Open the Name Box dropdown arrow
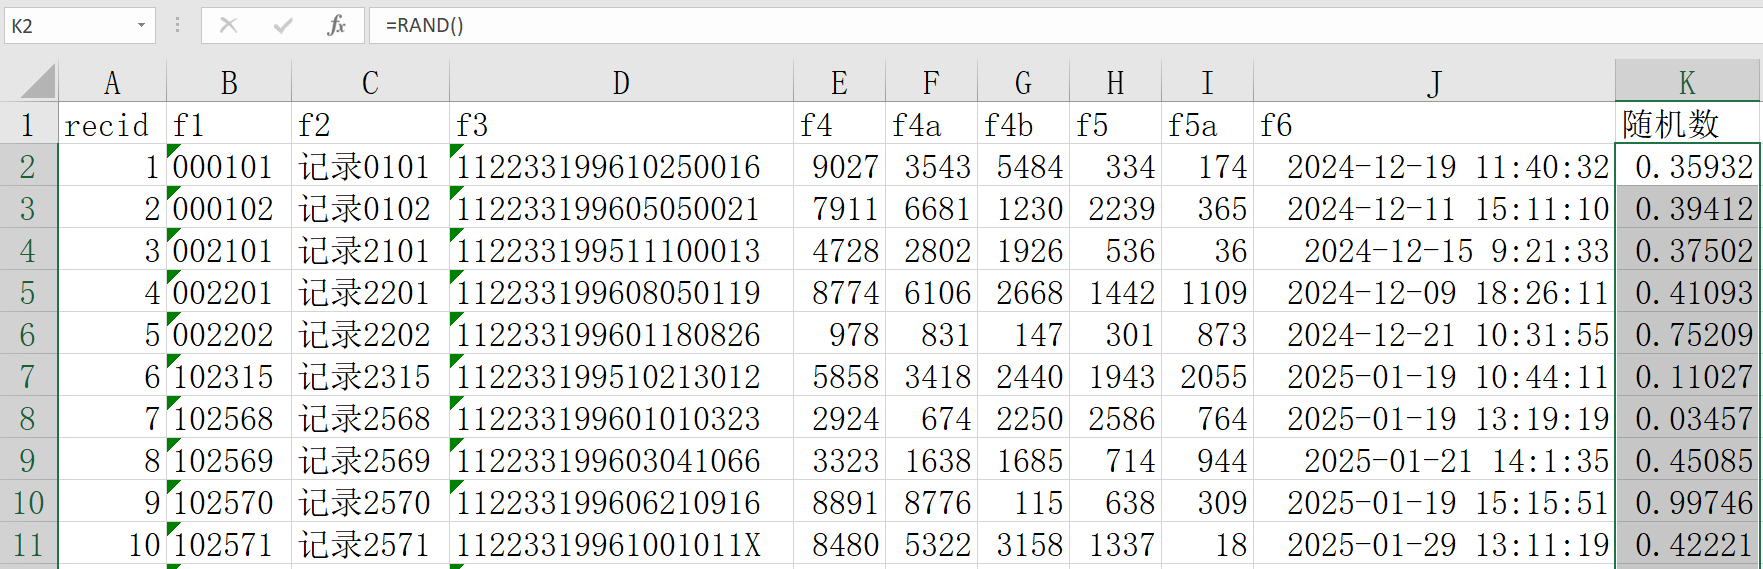This screenshot has height=569, width=1763. click(x=141, y=25)
